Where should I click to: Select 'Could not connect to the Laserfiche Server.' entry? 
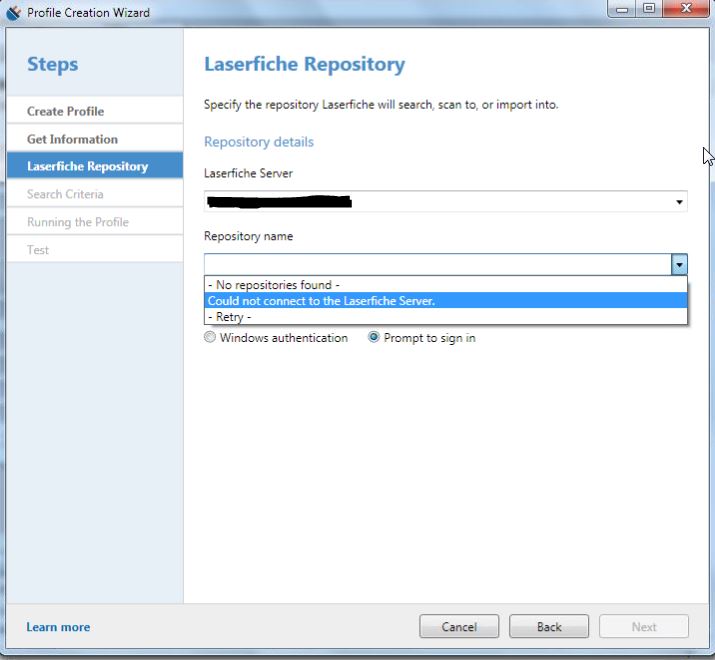446,301
